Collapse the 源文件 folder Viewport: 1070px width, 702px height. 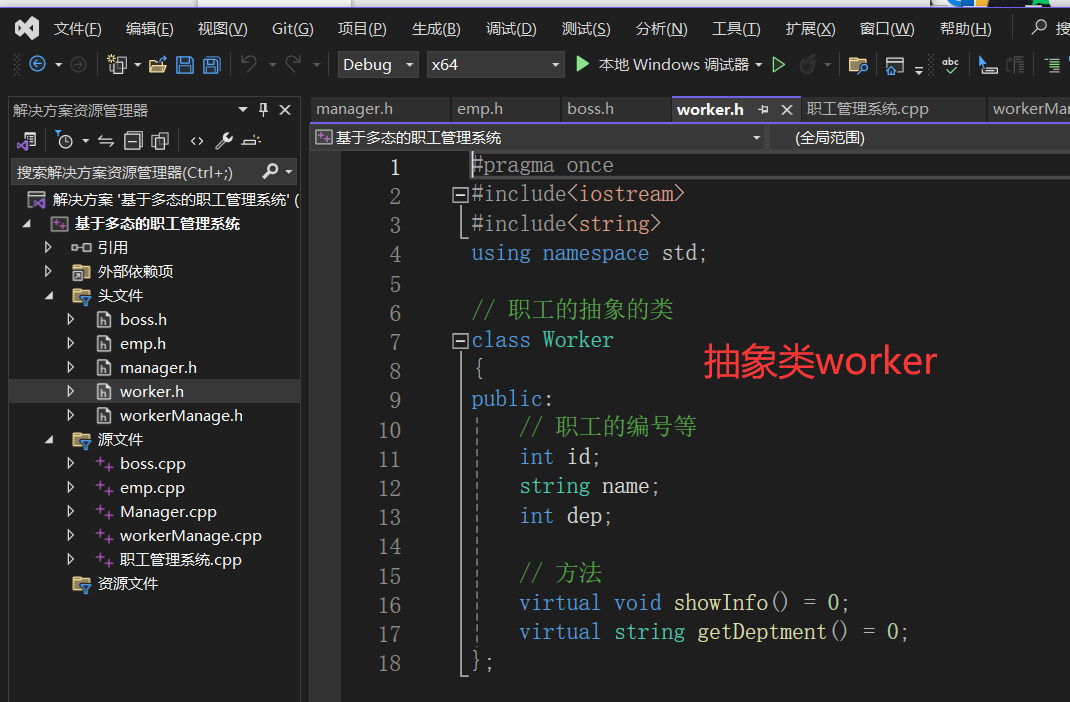coord(49,439)
